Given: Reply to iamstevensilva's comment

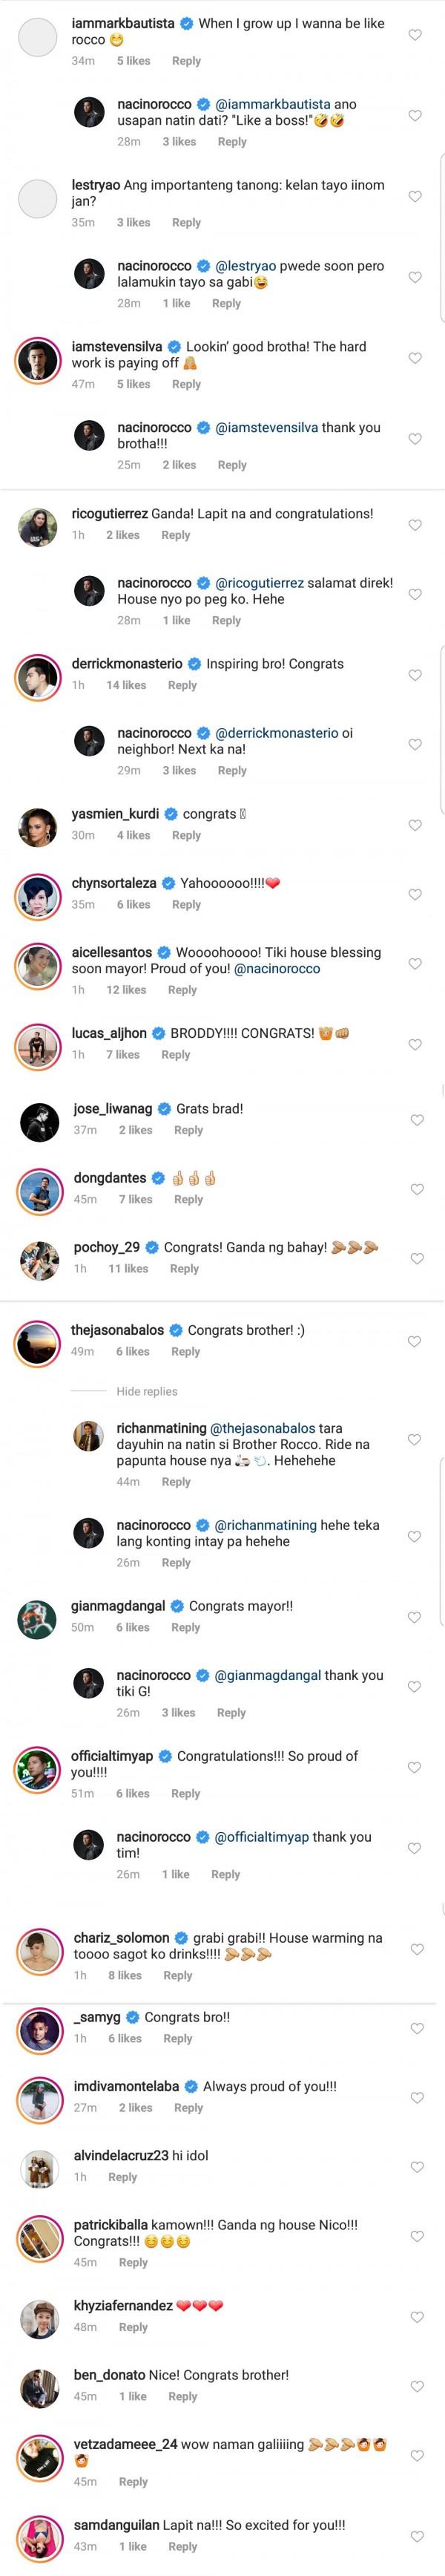Looking at the screenshot, I should (186, 384).
